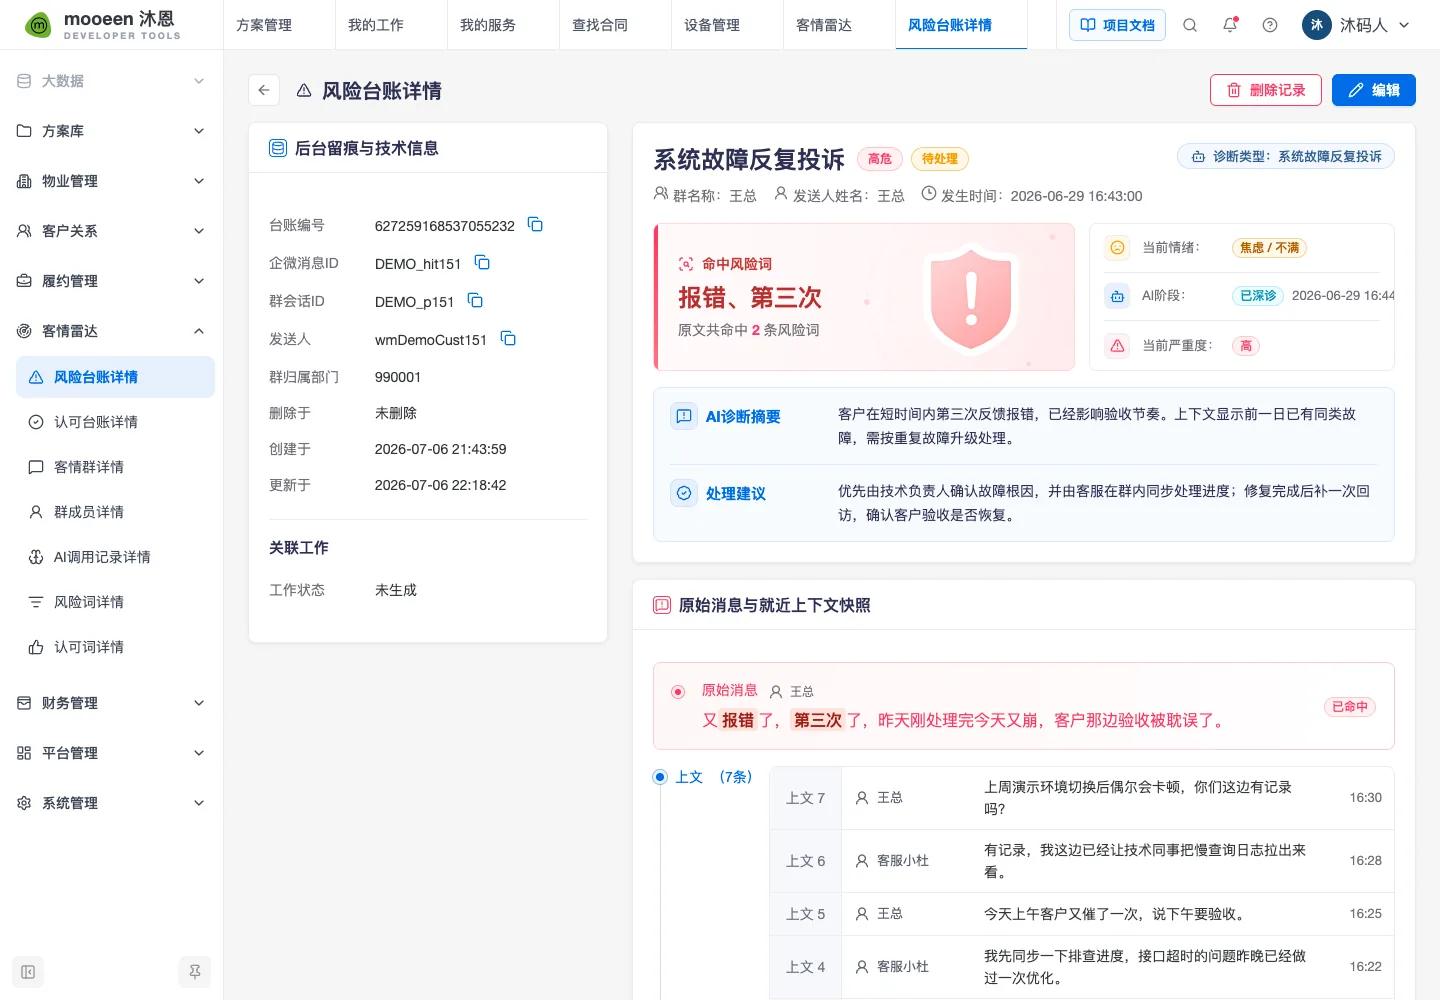Select the 上文 (7条) radio marker
This screenshot has width=1440, height=1000.
(x=660, y=777)
